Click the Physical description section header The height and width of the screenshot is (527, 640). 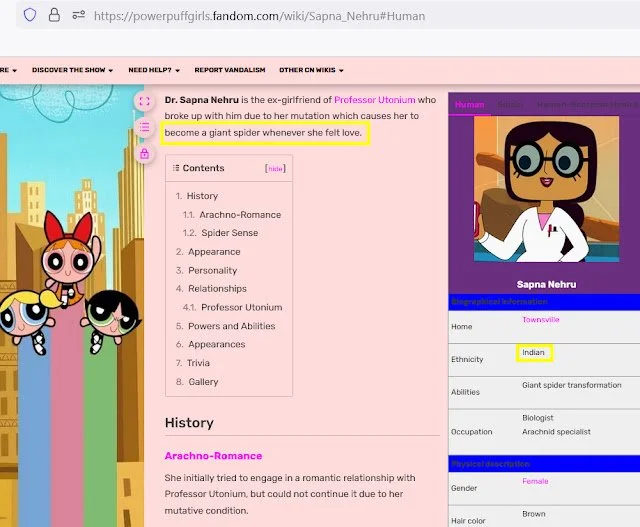click(x=544, y=464)
